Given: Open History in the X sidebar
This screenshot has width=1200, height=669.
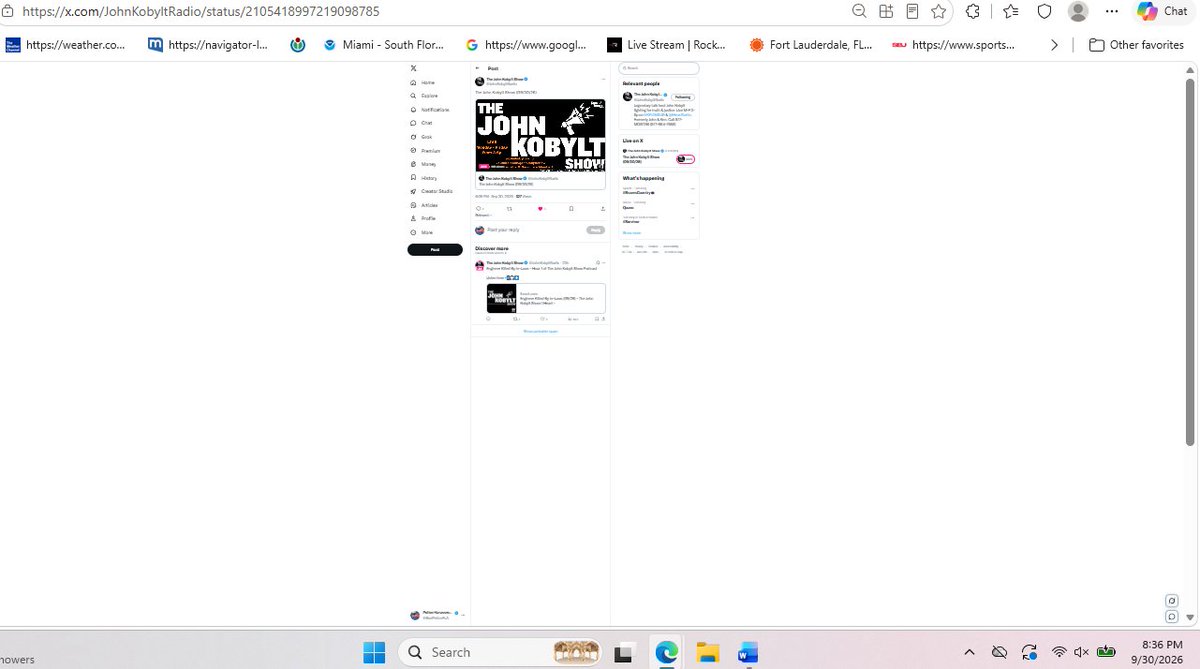Looking at the screenshot, I should tap(423, 178).
